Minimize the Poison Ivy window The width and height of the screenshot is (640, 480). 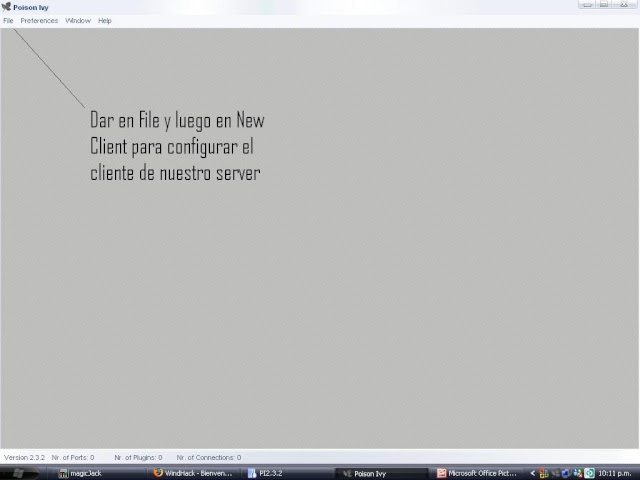pos(587,4)
